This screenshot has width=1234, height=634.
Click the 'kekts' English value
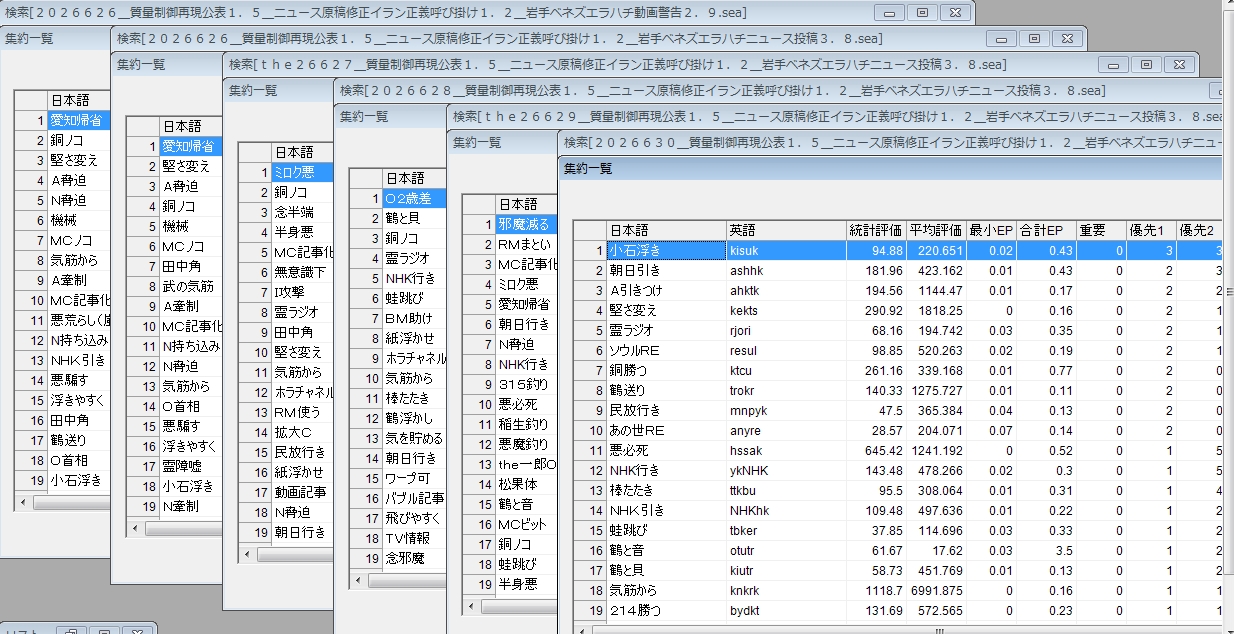[785, 310]
